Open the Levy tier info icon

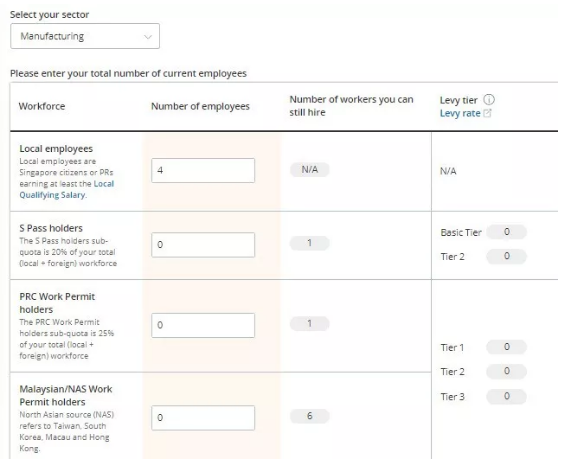point(489,100)
